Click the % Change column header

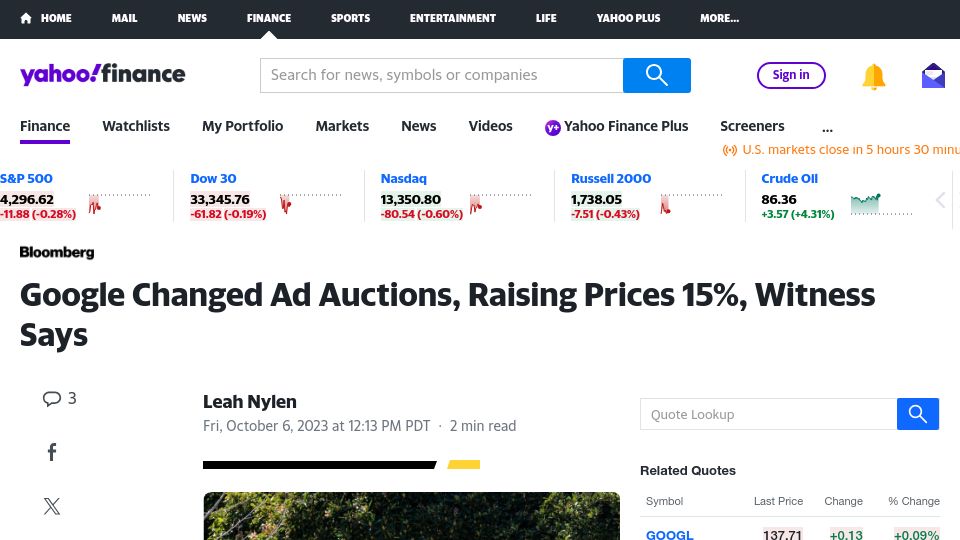(914, 501)
